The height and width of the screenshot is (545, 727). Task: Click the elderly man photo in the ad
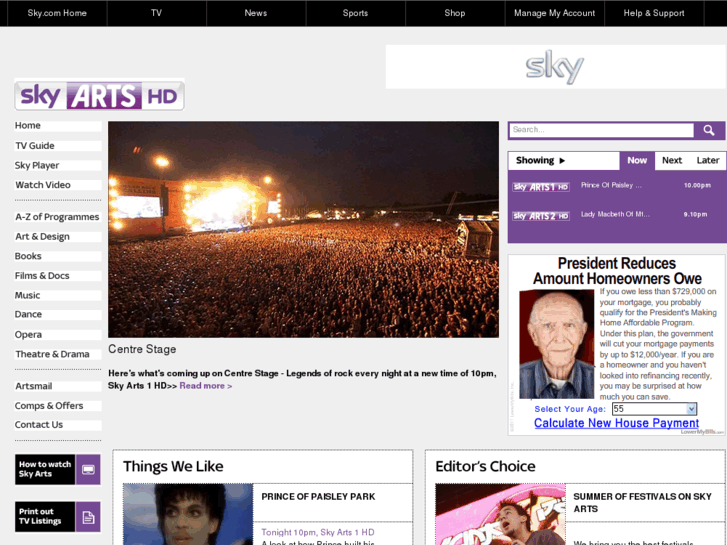tap(556, 344)
